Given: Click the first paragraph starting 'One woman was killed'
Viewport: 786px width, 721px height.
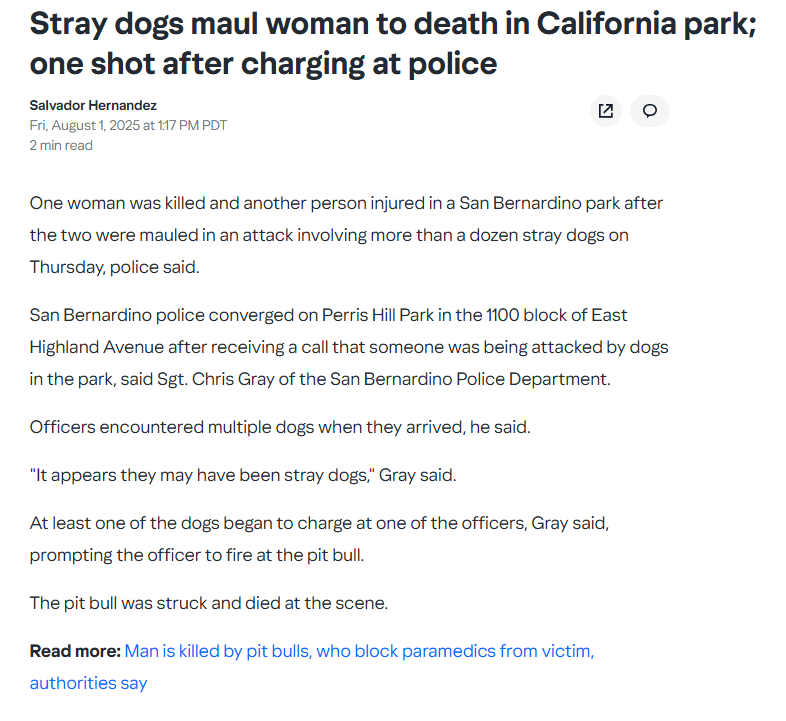Looking at the screenshot, I should (x=346, y=235).
